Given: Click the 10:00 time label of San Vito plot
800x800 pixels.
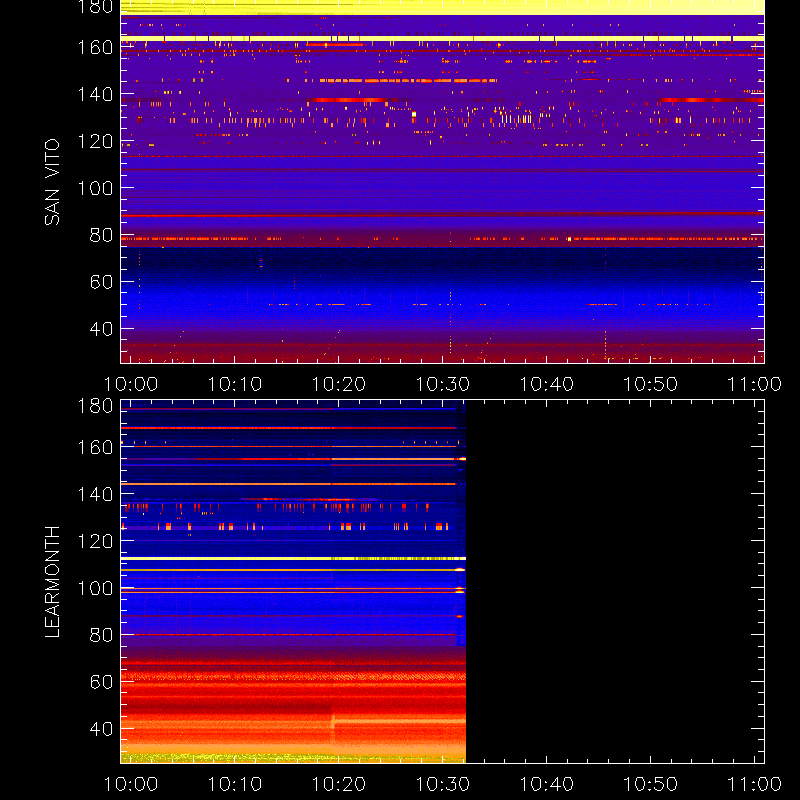Looking at the screenshot, I should point(131,384).
